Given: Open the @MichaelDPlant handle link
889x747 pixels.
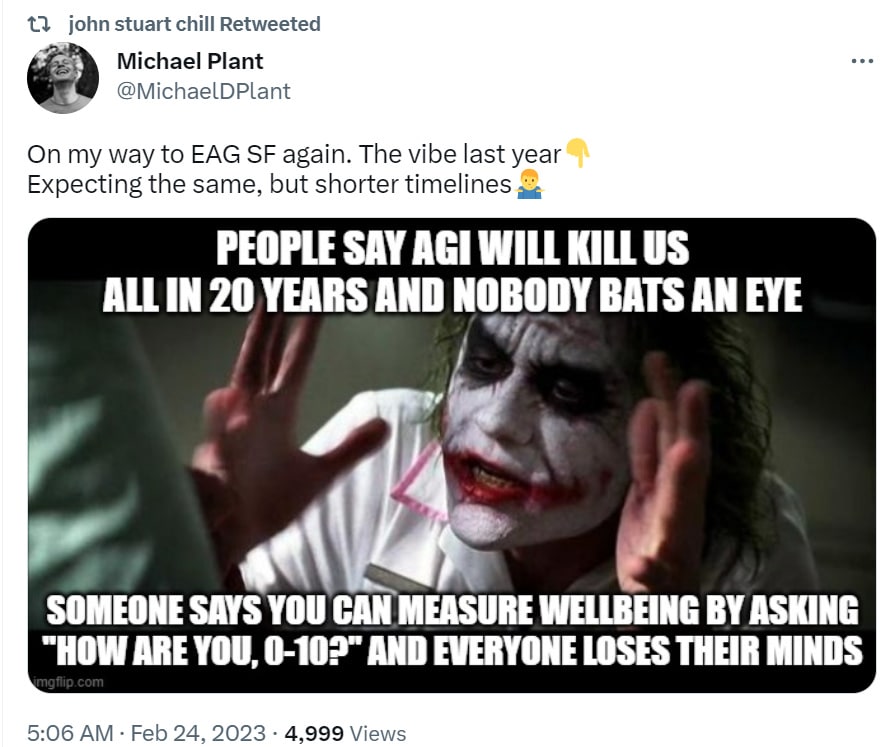Looking at the screenshot, I should (204, 91).
